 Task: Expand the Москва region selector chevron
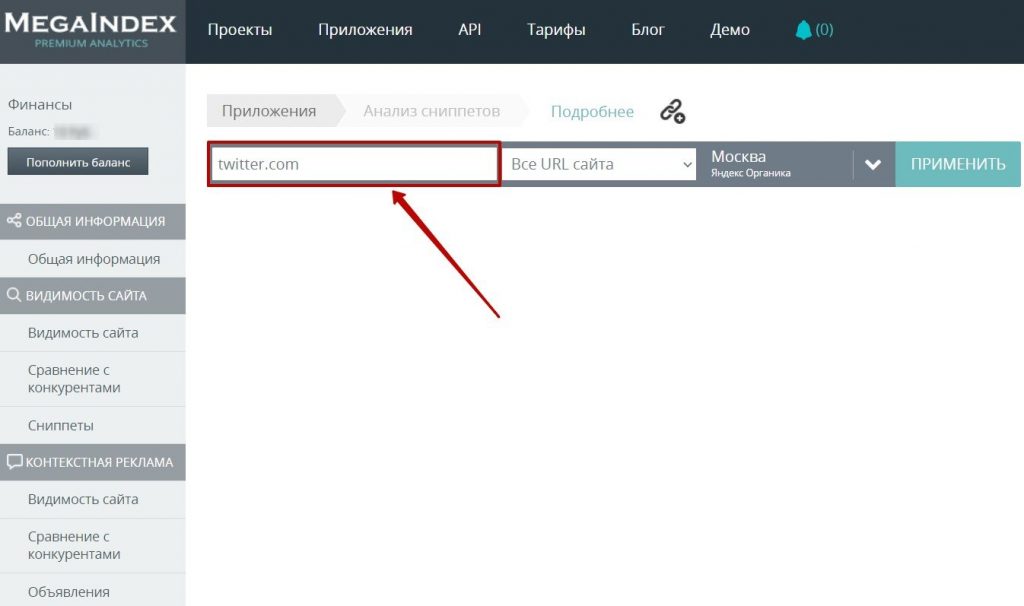click(873, 164)
